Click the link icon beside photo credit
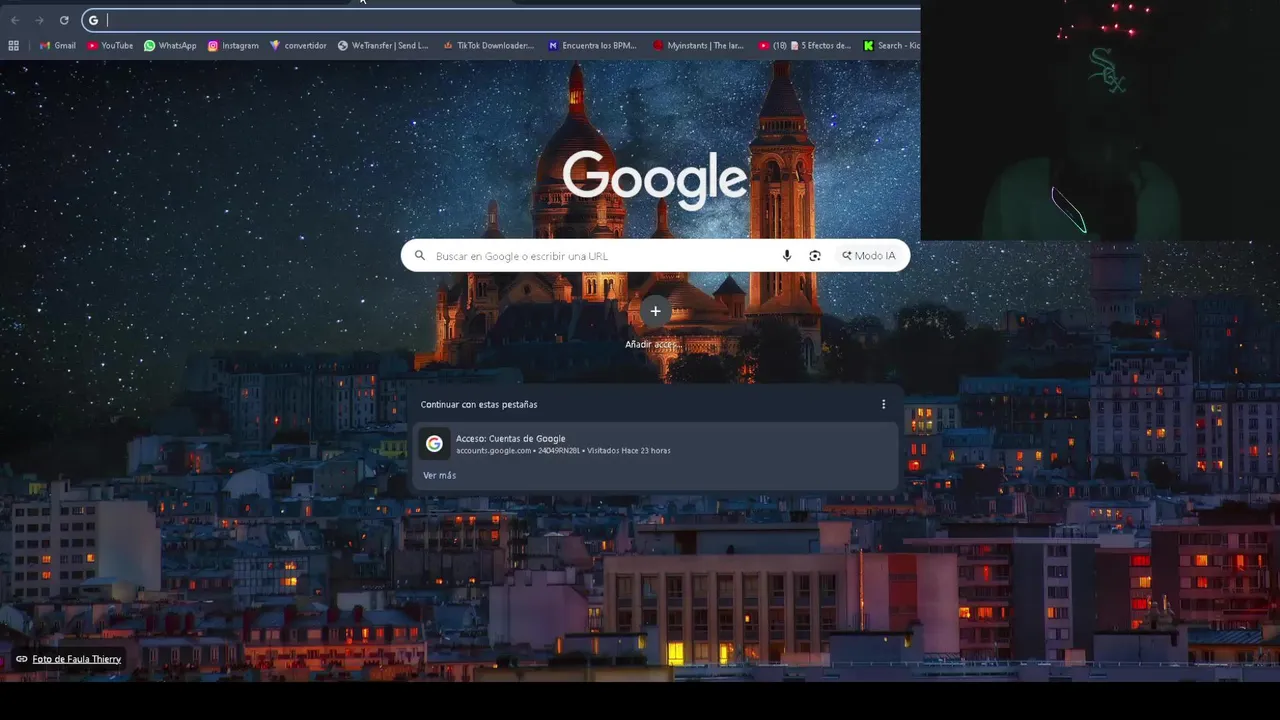Viewport: 1280px width, 720px height. click(x=21, y=659)
